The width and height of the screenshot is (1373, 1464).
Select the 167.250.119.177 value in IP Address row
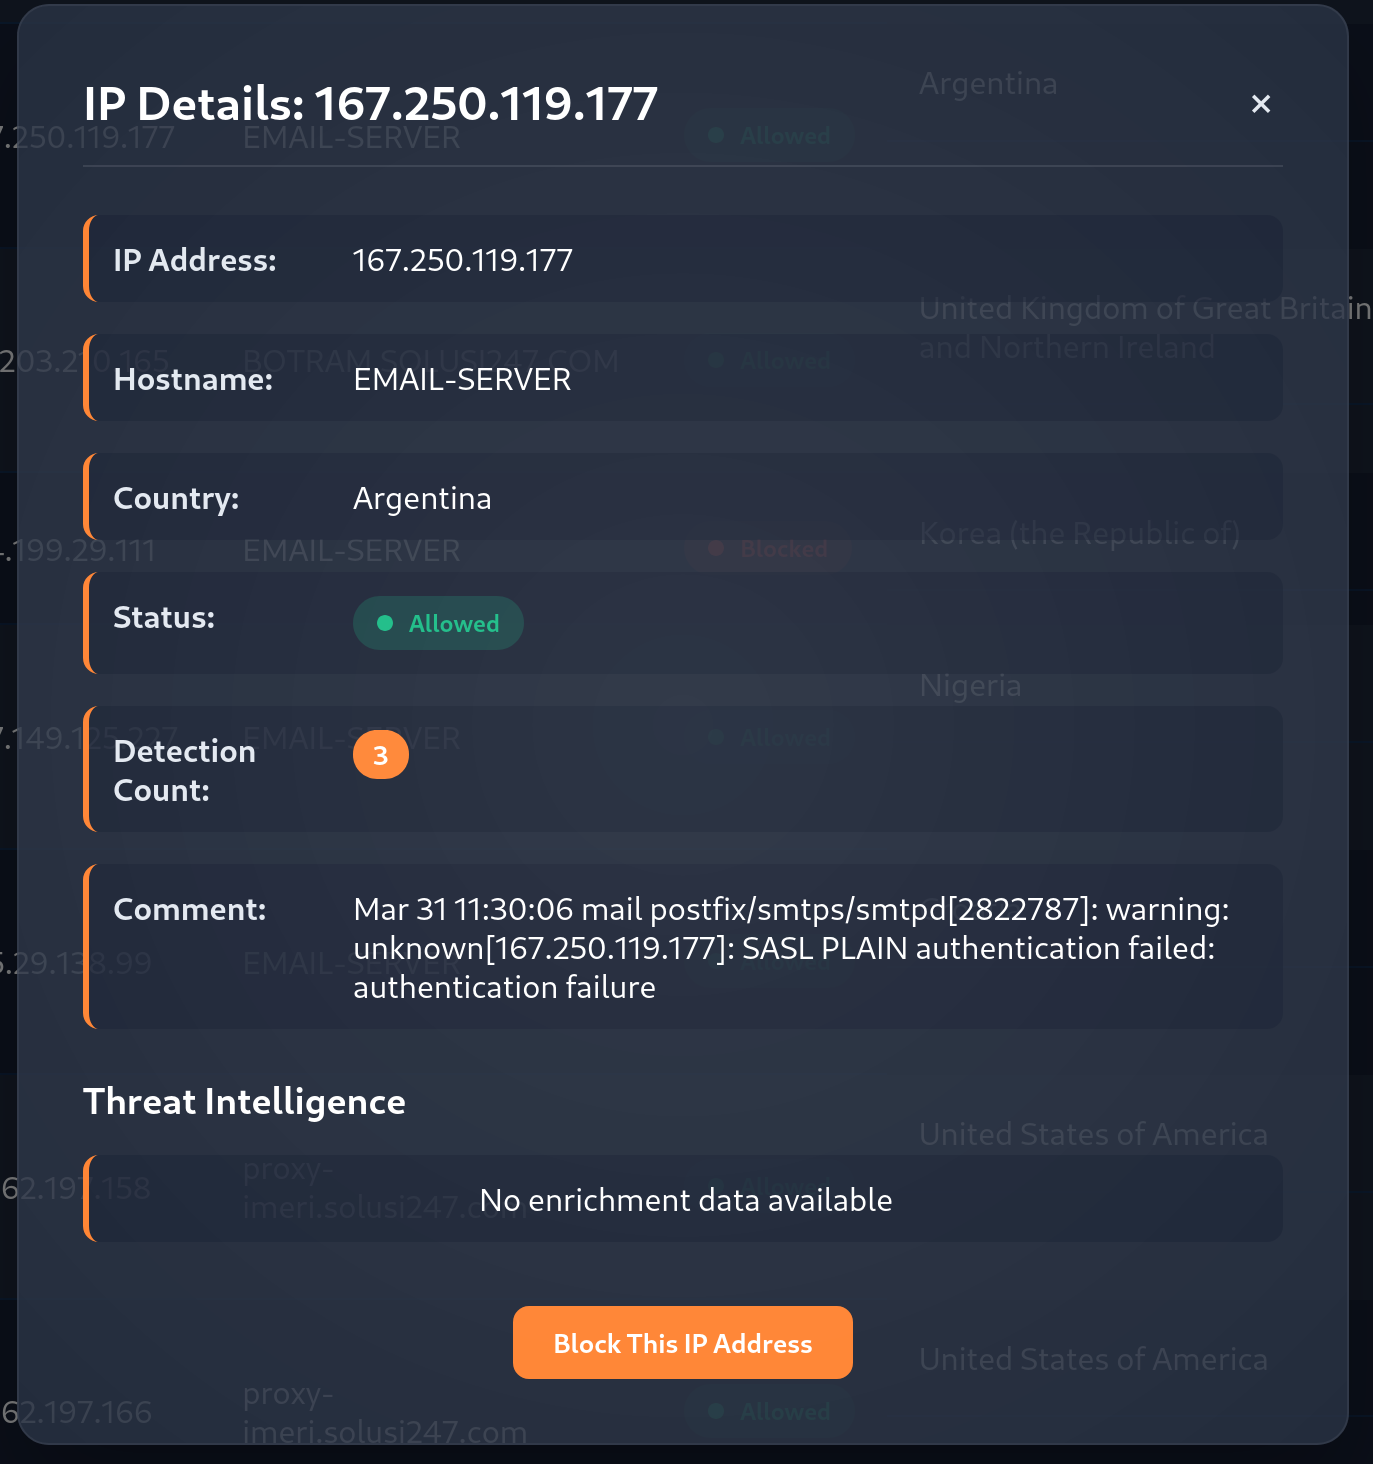463,260
